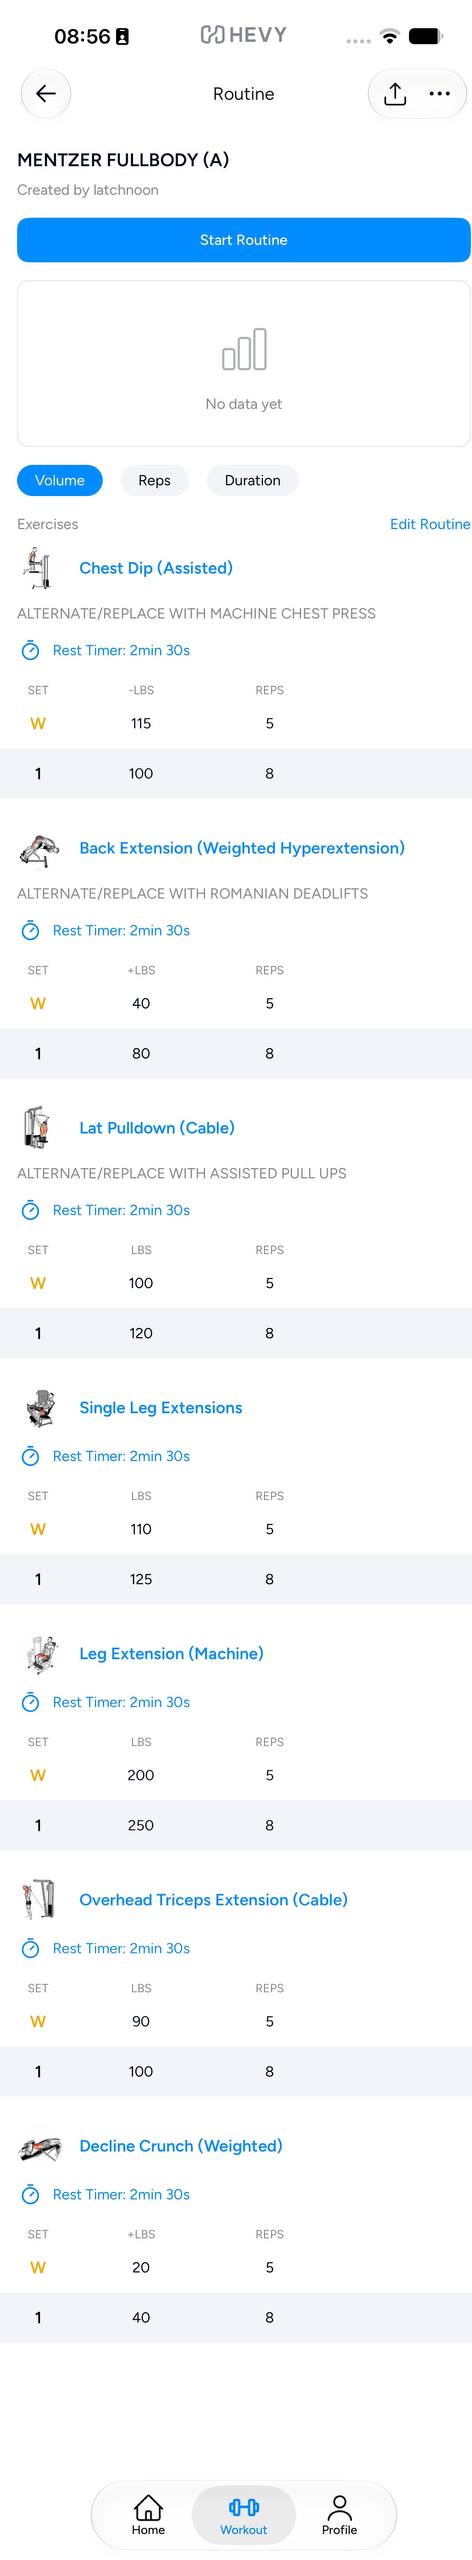Screen dimensions: 472x2560
Task: Open the Home tab in bottom bar
Action: (148, 2515)
